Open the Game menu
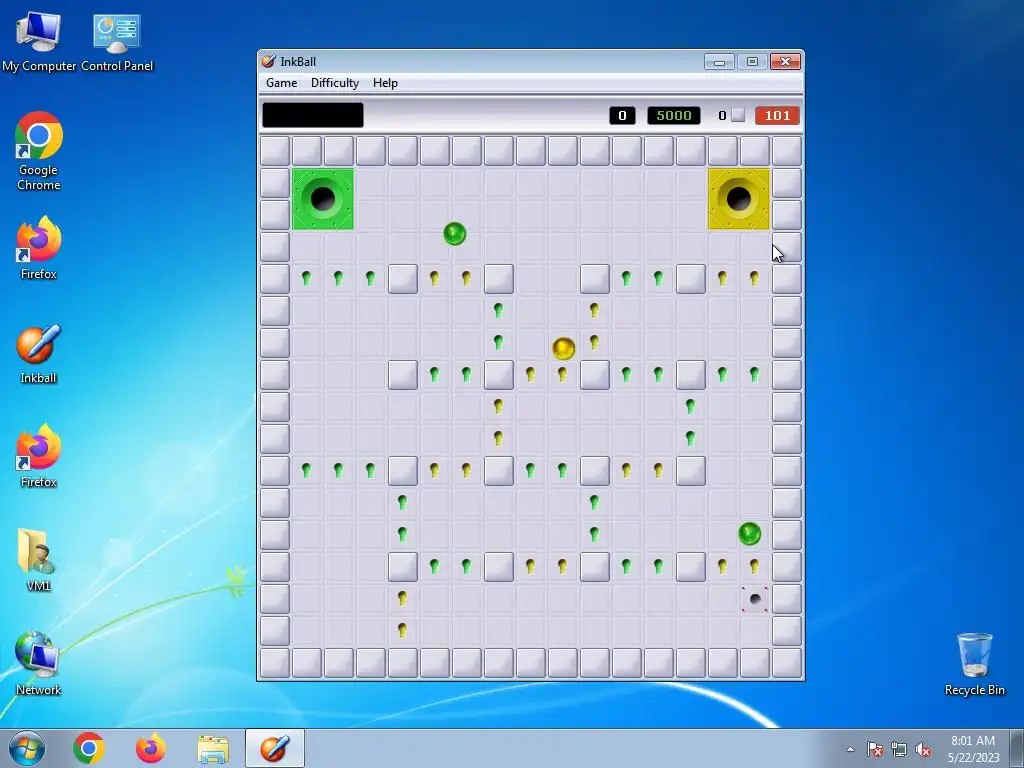This screenshot has height=768, width=1024. click(281, 83)
